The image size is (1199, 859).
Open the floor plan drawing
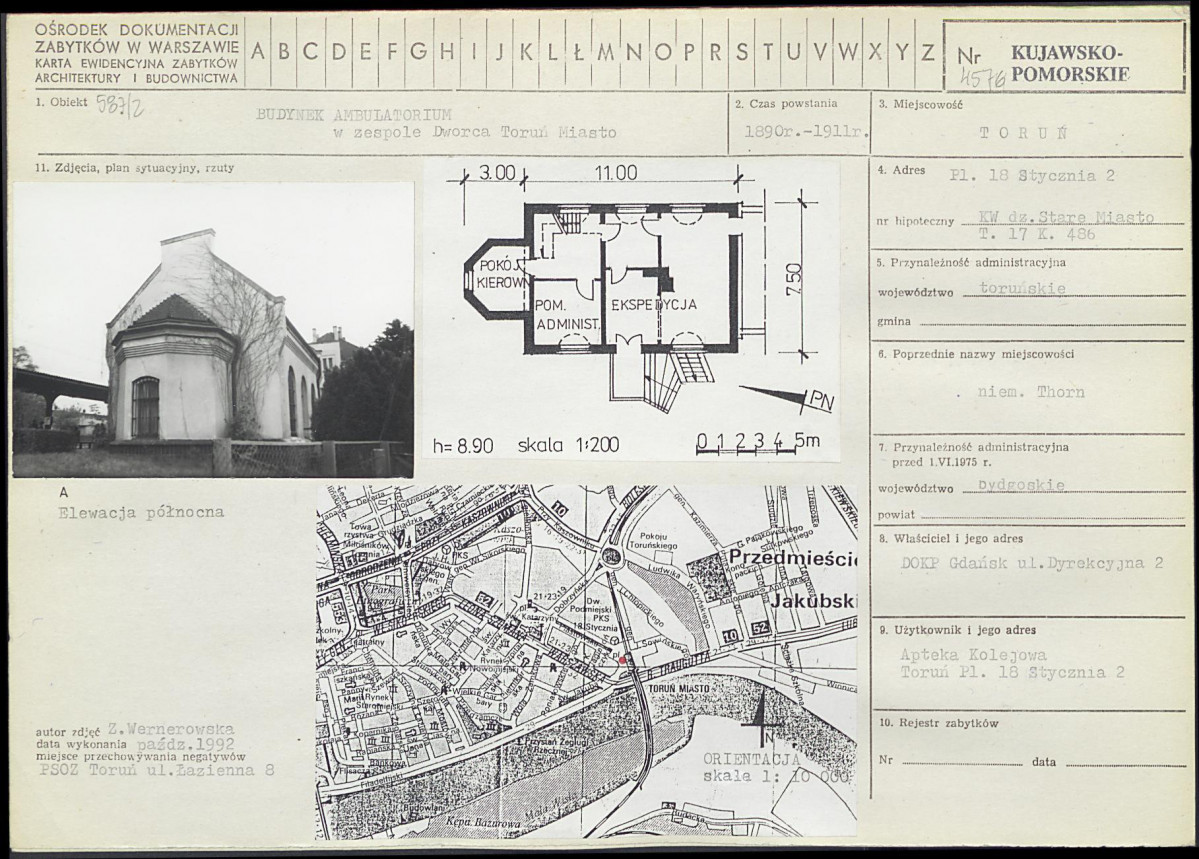(x=630, y=311)
